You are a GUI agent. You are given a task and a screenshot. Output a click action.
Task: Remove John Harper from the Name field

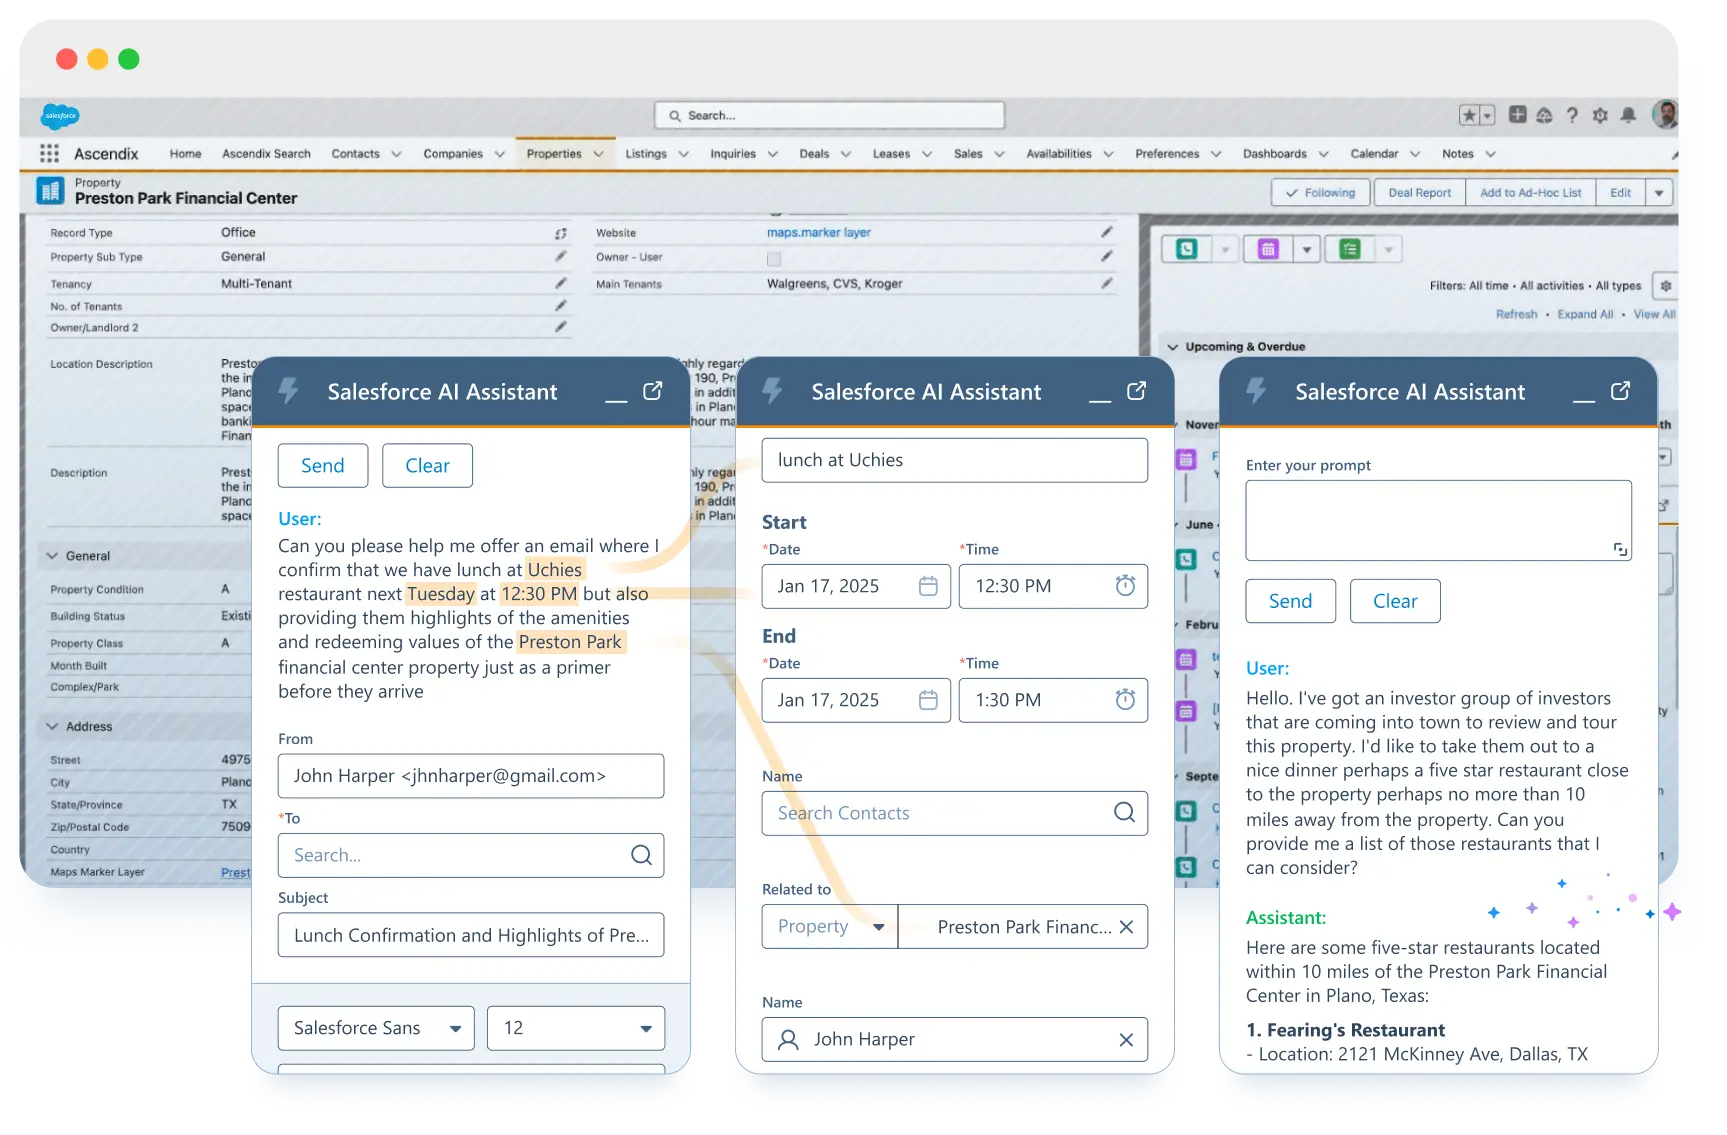pyautogui.click(x=1126, y=1040)
